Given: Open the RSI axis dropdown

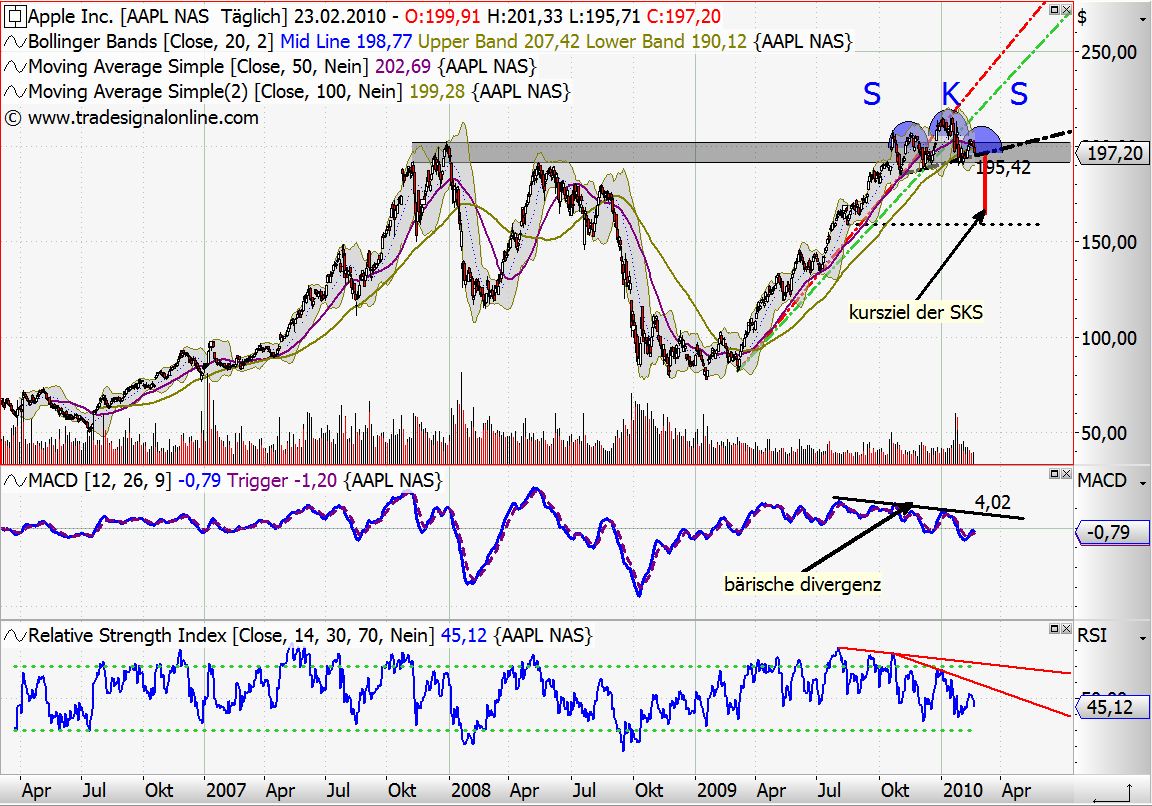Looking at the screenshot, I should tap(1142, 637).
